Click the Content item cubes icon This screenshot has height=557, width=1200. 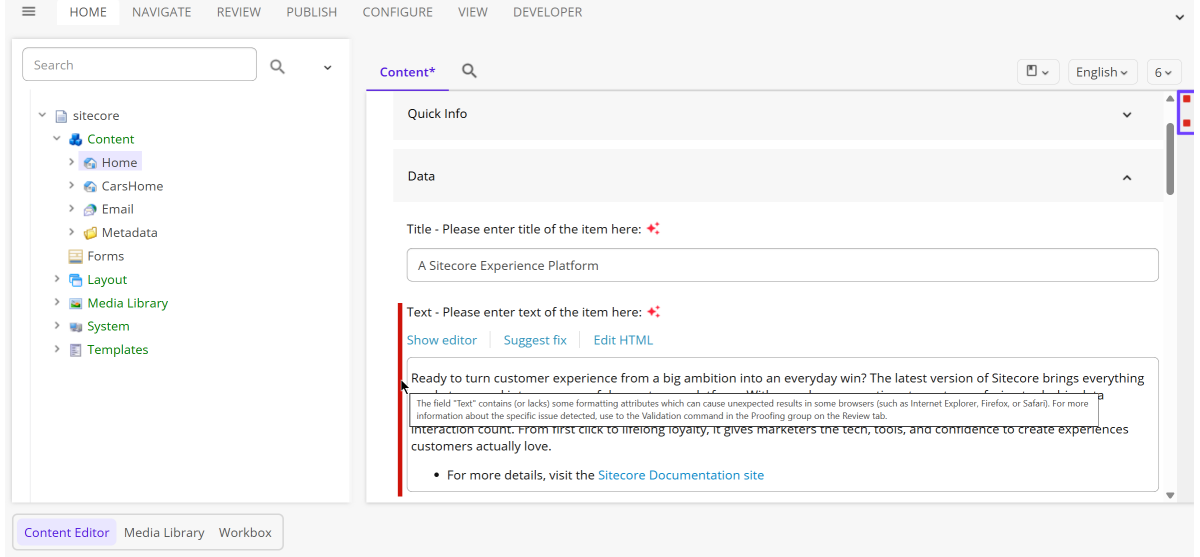(x=76, y=139)
